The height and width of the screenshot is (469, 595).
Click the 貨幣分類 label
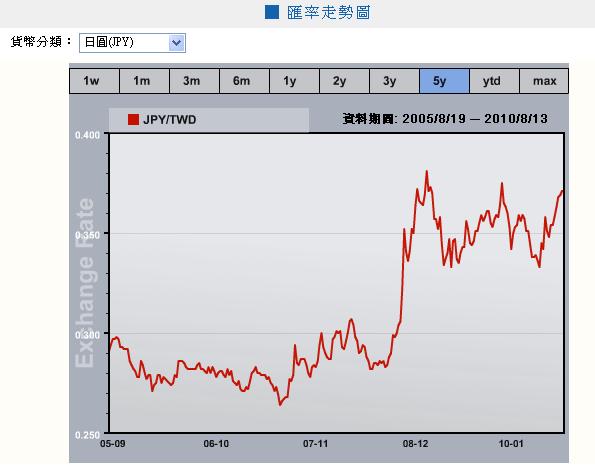tap(40, 41)
